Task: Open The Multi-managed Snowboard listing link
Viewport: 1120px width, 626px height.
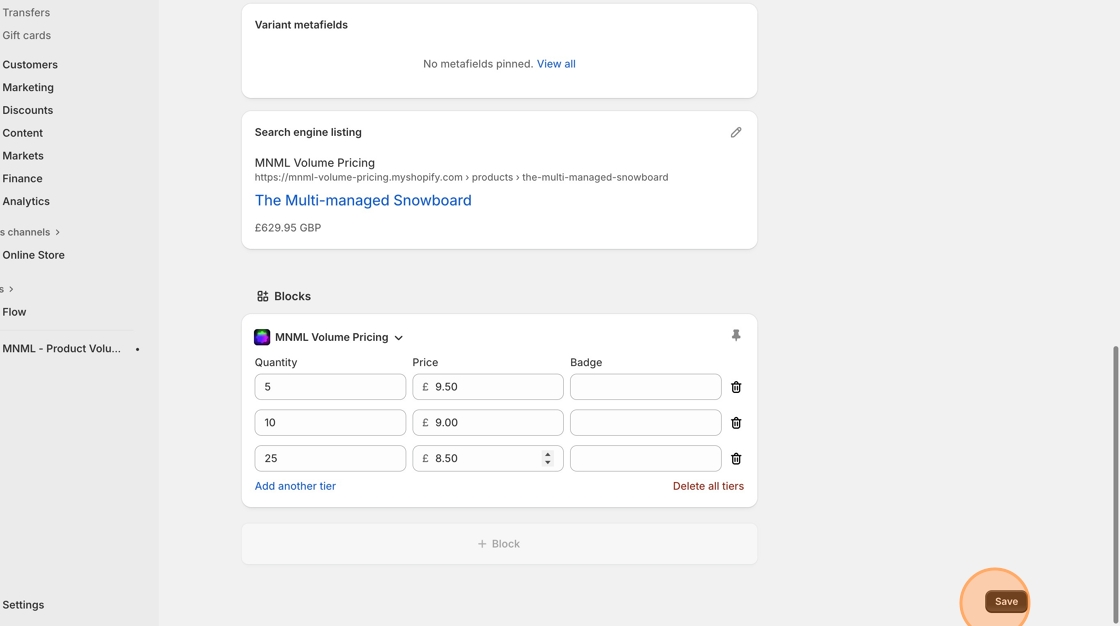Action: [x=363, y=200]
